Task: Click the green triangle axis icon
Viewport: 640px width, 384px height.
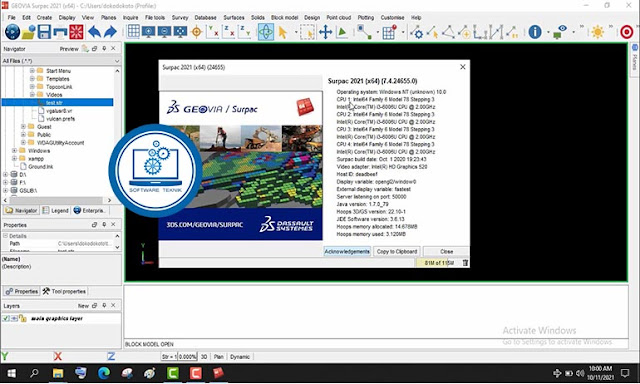Action: pyautogui.click(x=342, y=32)
